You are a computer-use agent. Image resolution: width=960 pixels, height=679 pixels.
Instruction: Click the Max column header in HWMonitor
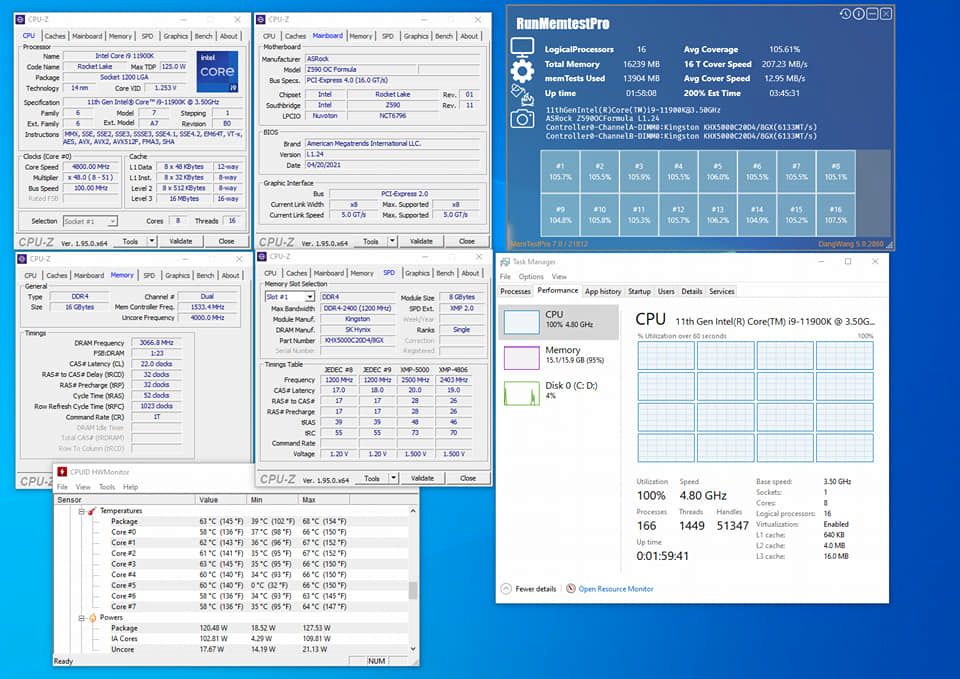coord(324,500)
